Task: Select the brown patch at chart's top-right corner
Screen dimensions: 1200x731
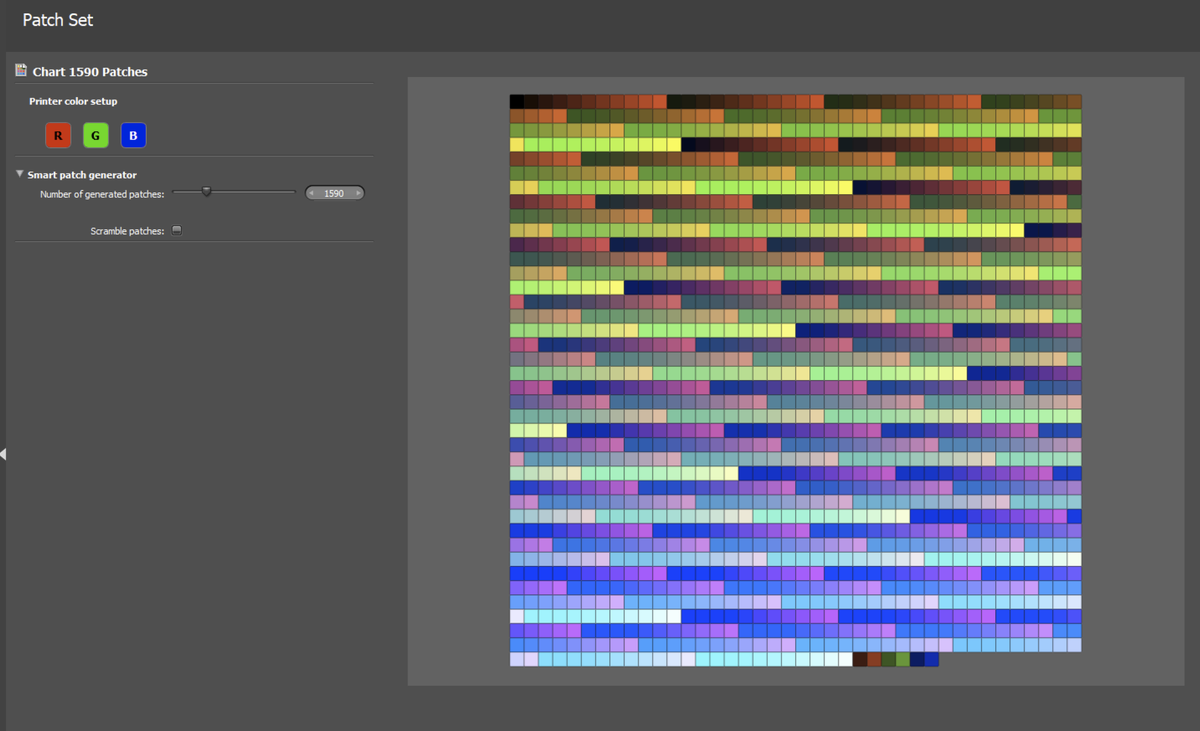Action: [x=1074, y=102]
